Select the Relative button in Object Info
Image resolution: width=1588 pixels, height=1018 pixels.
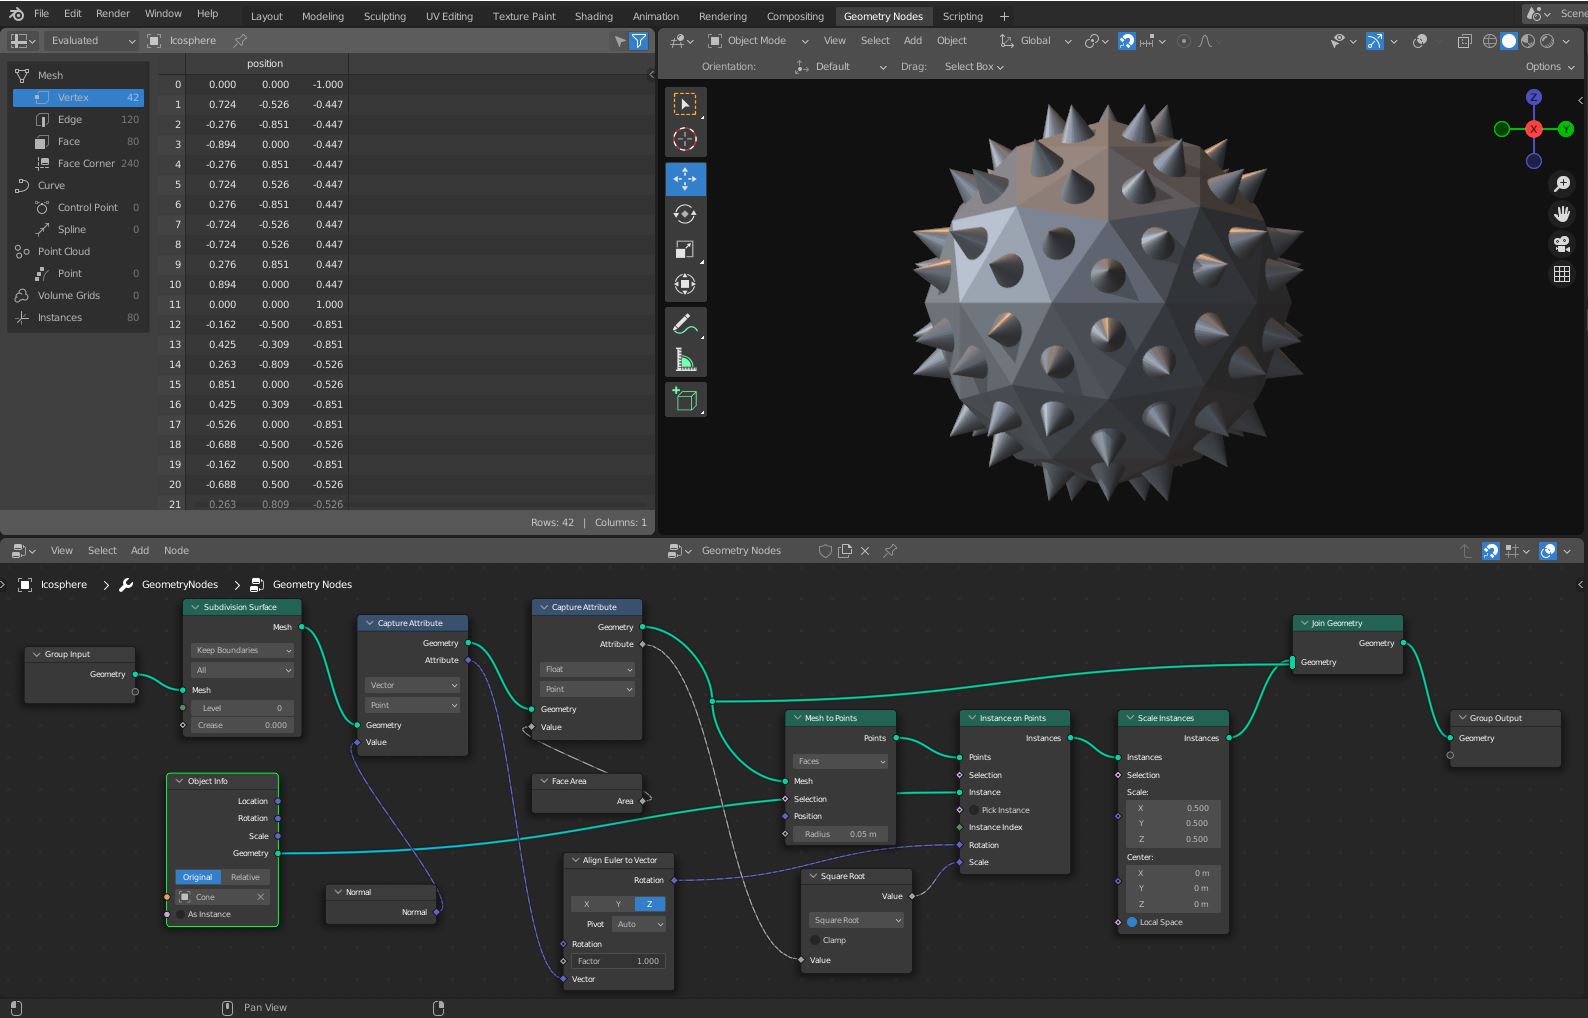click(x=245, y=877)
